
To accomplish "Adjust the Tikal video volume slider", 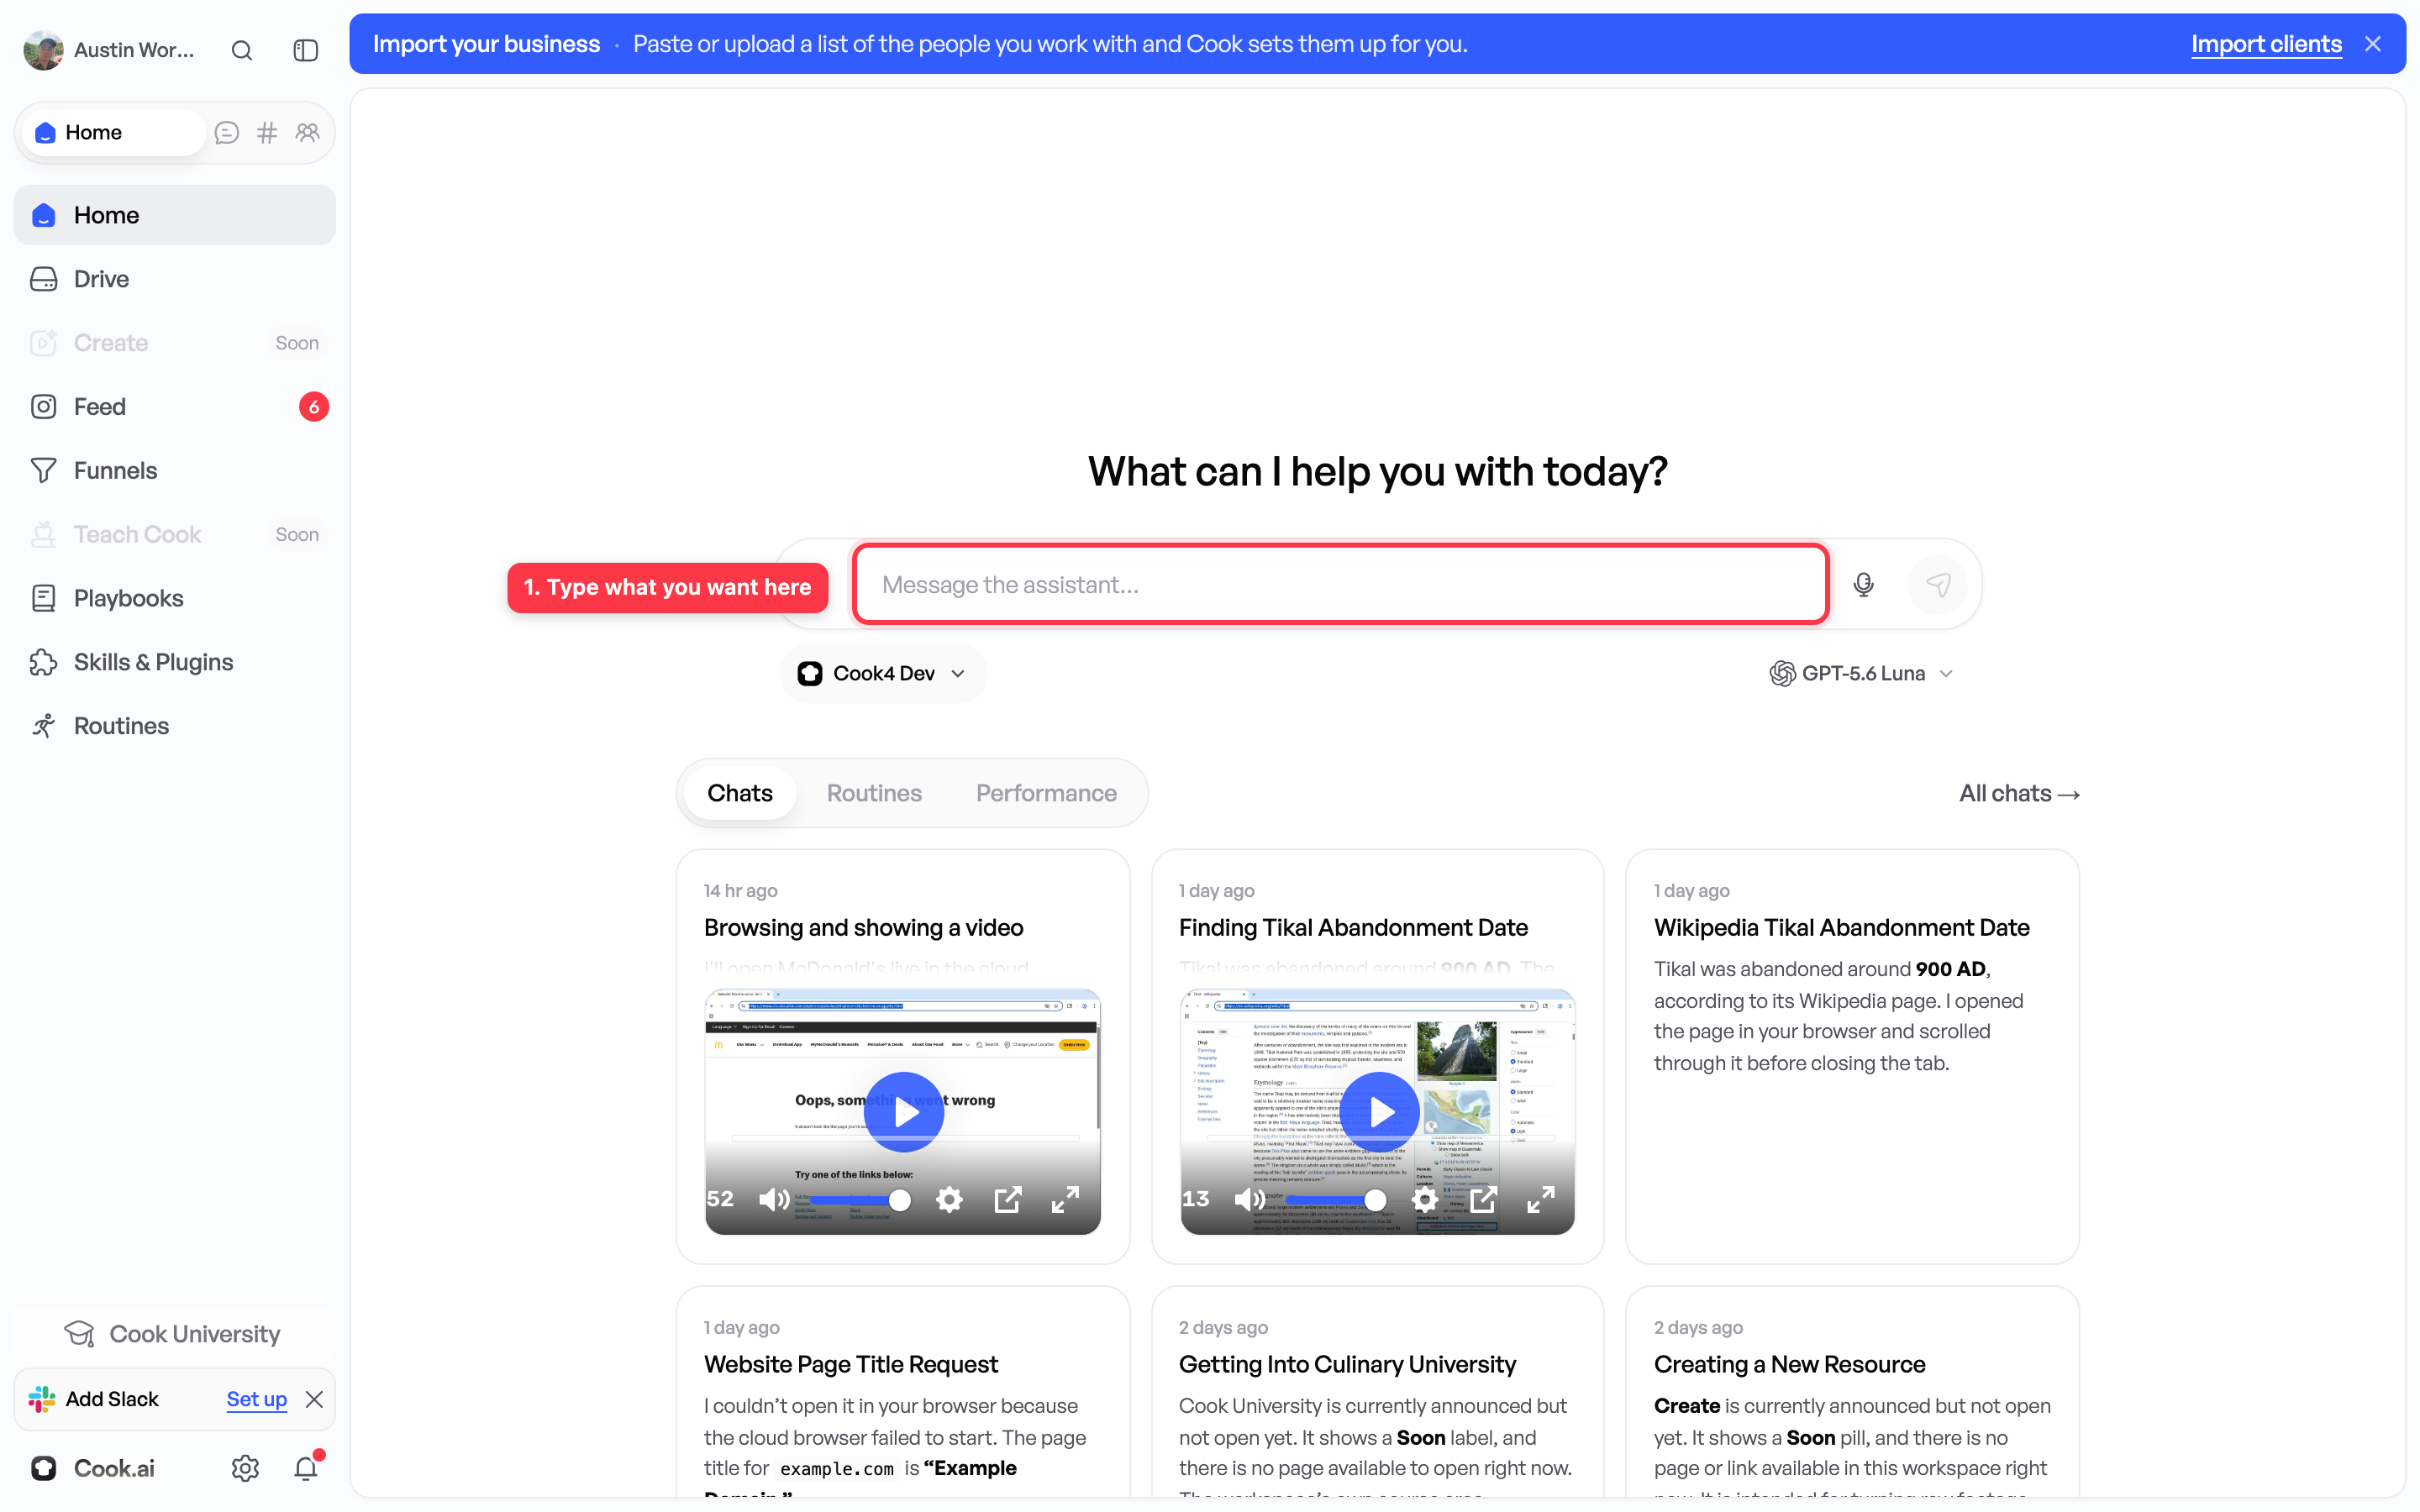I will 1336,1199.
